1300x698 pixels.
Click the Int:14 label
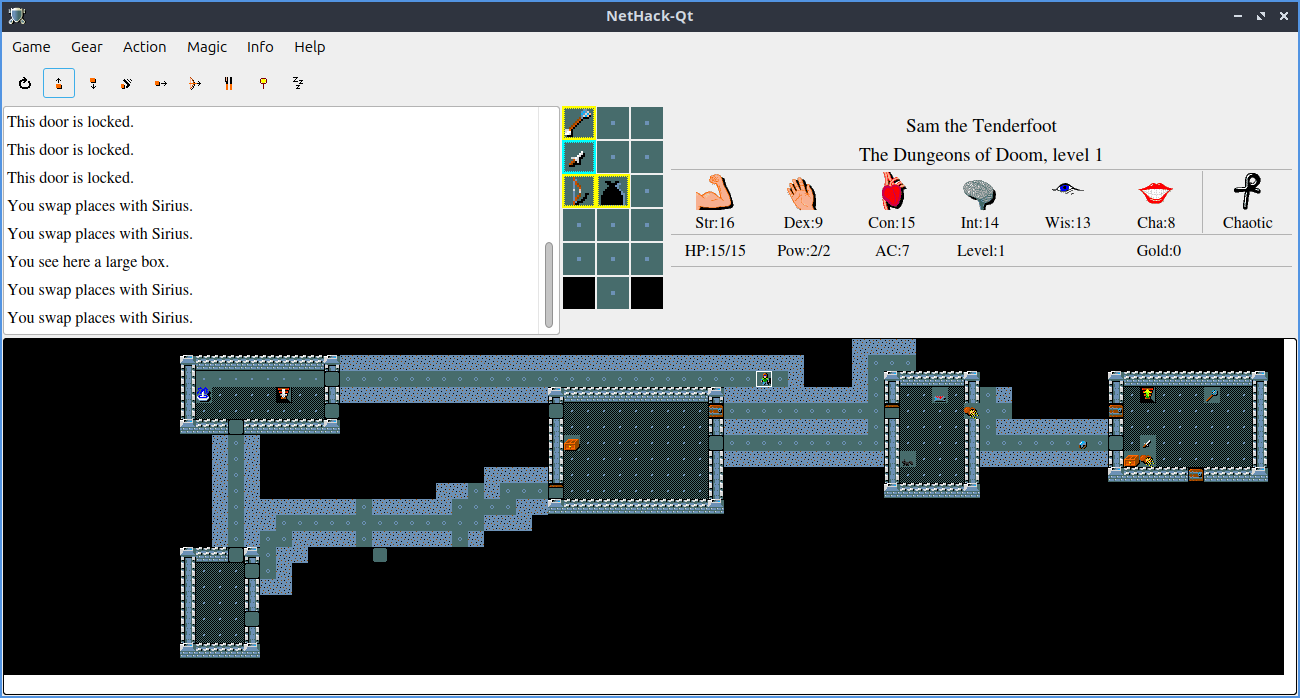coord(980,223)
